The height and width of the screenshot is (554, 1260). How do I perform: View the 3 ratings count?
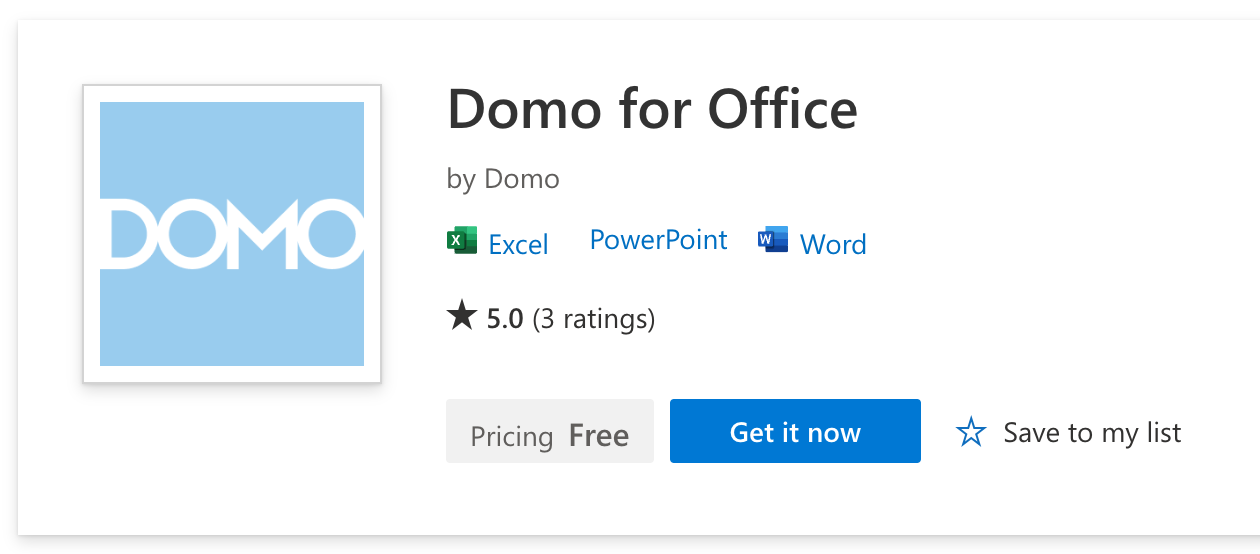(594, 320)
